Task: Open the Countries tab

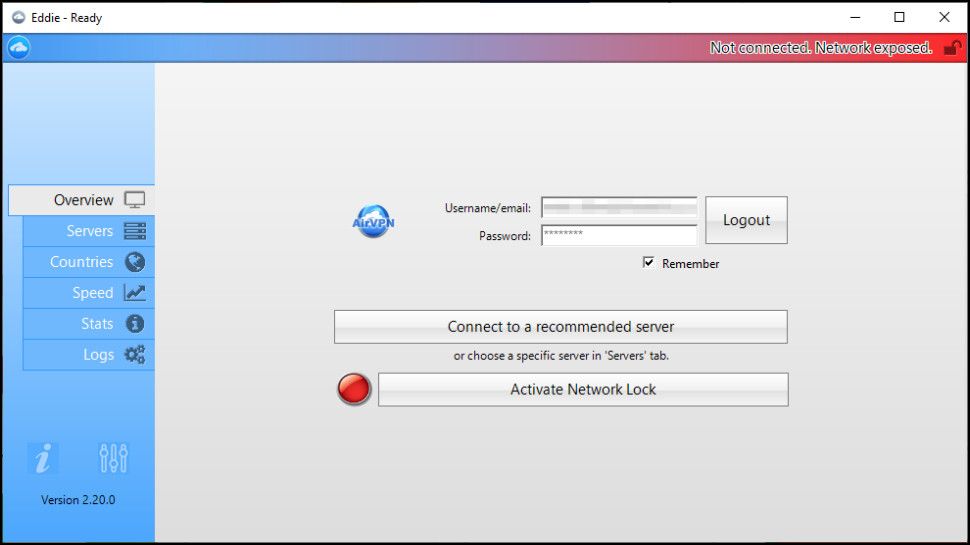Action: (89, 262)
